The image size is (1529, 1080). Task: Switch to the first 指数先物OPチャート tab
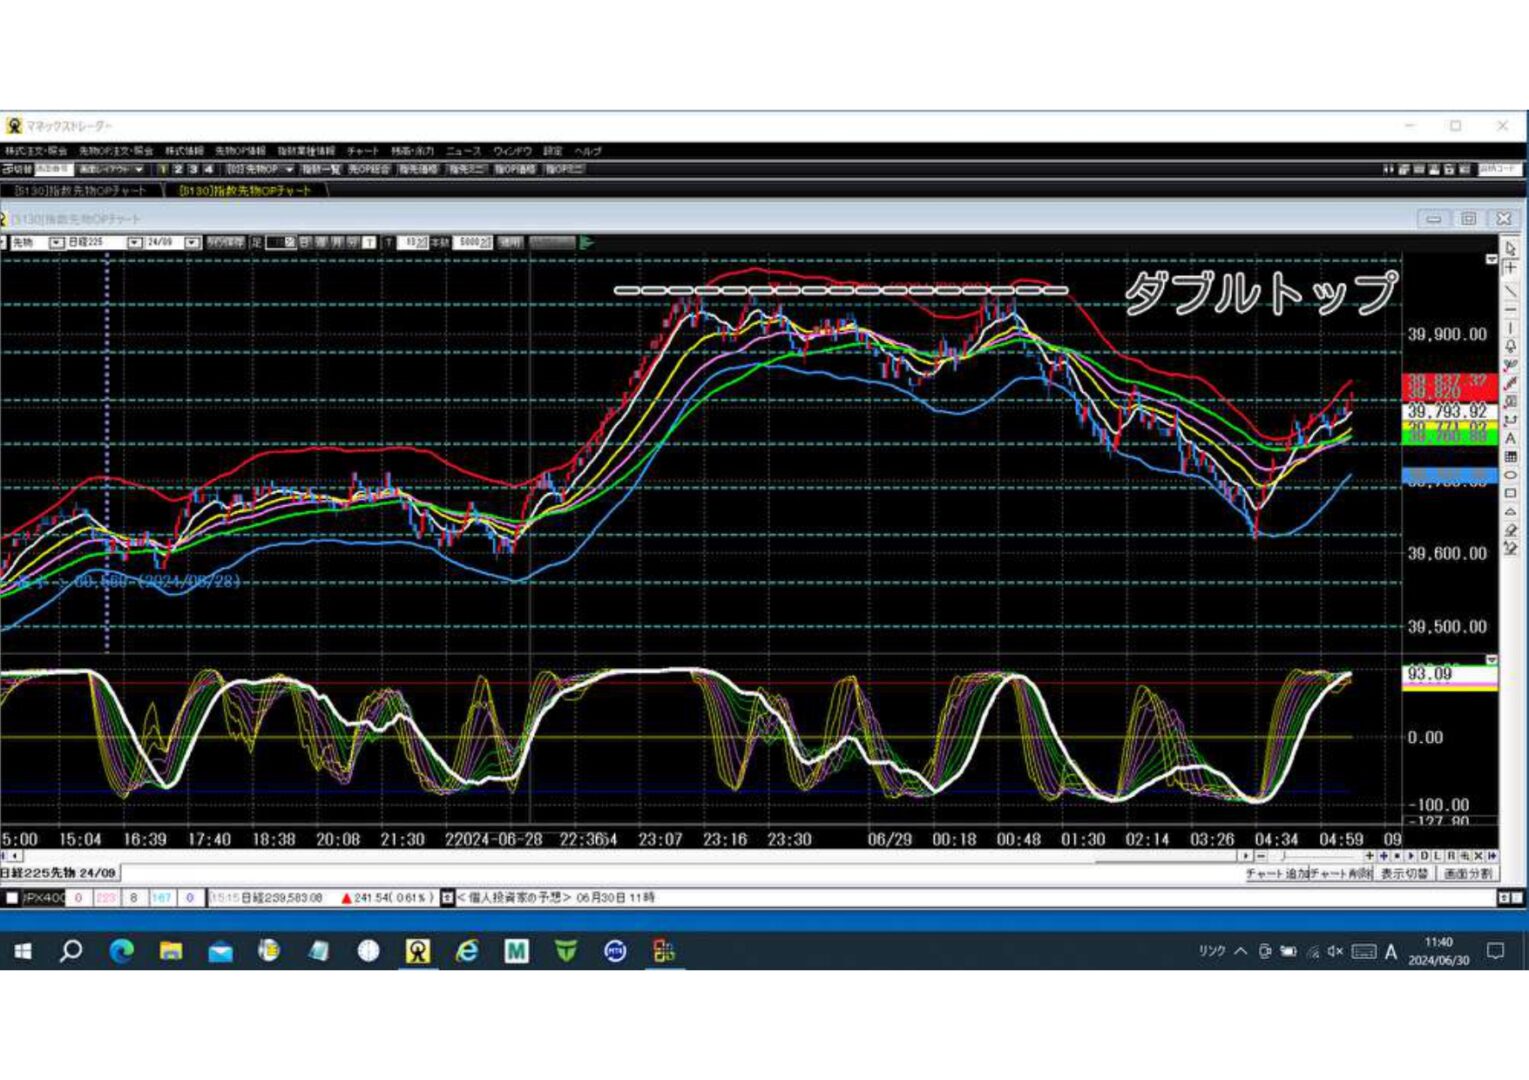click(80, 190)
